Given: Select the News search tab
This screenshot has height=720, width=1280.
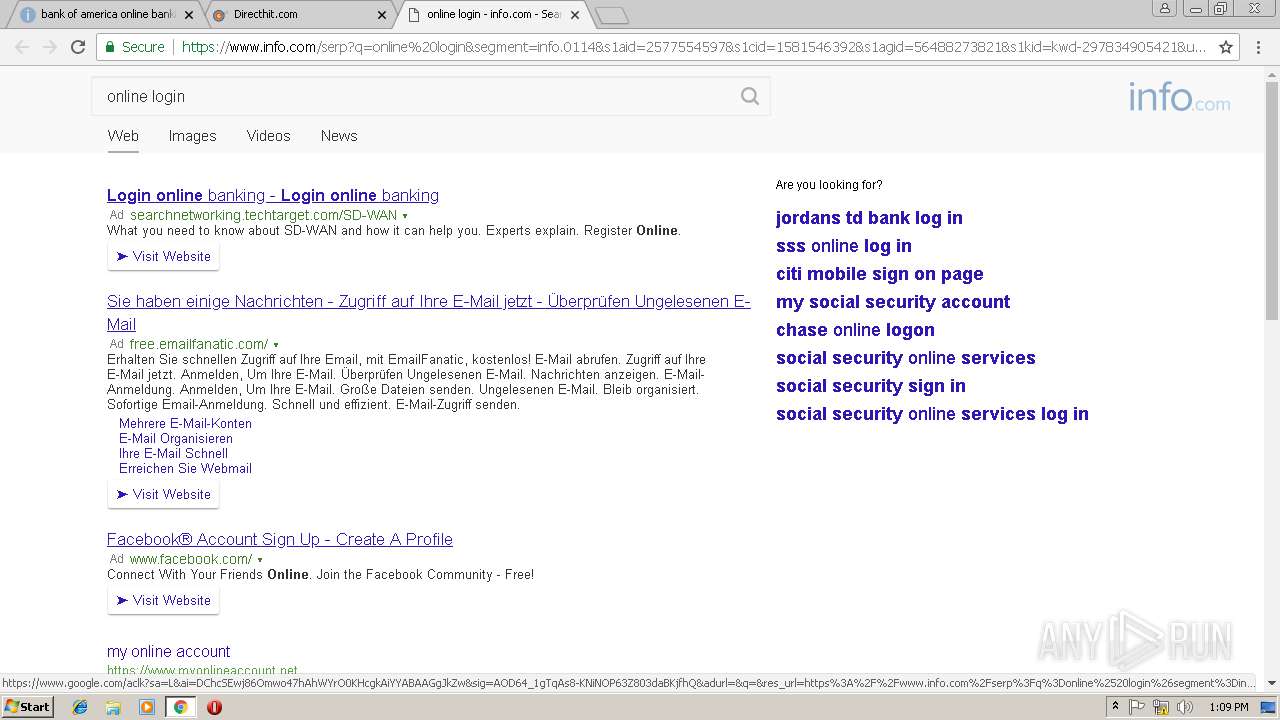Looking at the screenshot, I should click(x=339, y=136).
